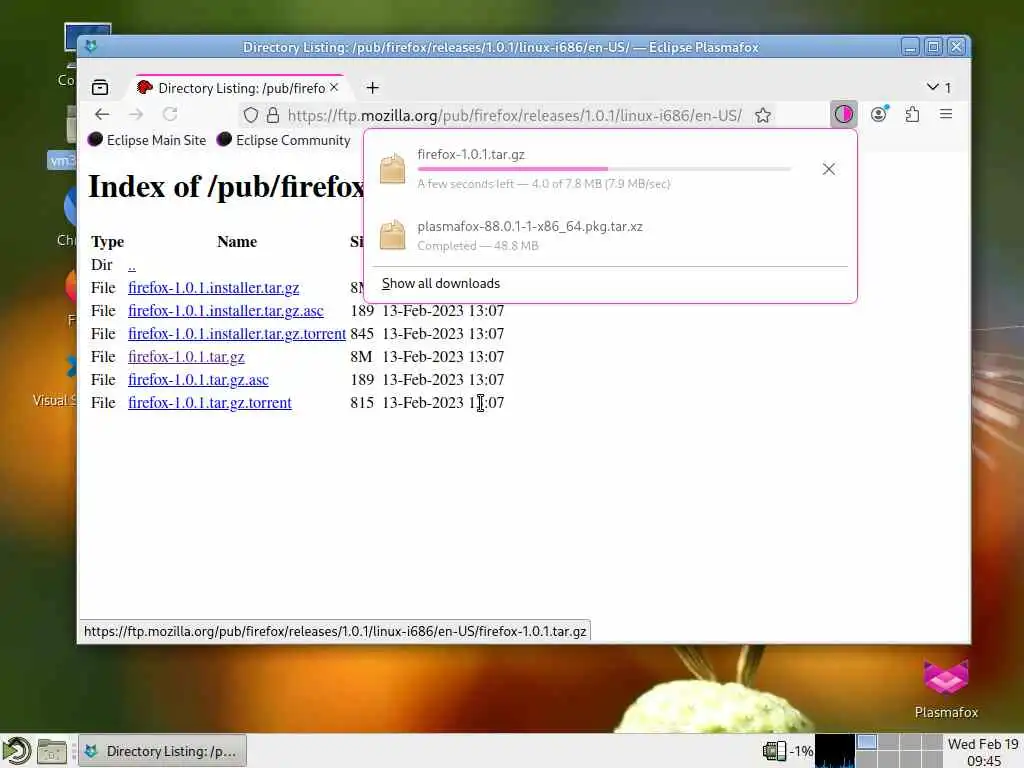Click the CPU monitor graph in tray

point(835,751)
